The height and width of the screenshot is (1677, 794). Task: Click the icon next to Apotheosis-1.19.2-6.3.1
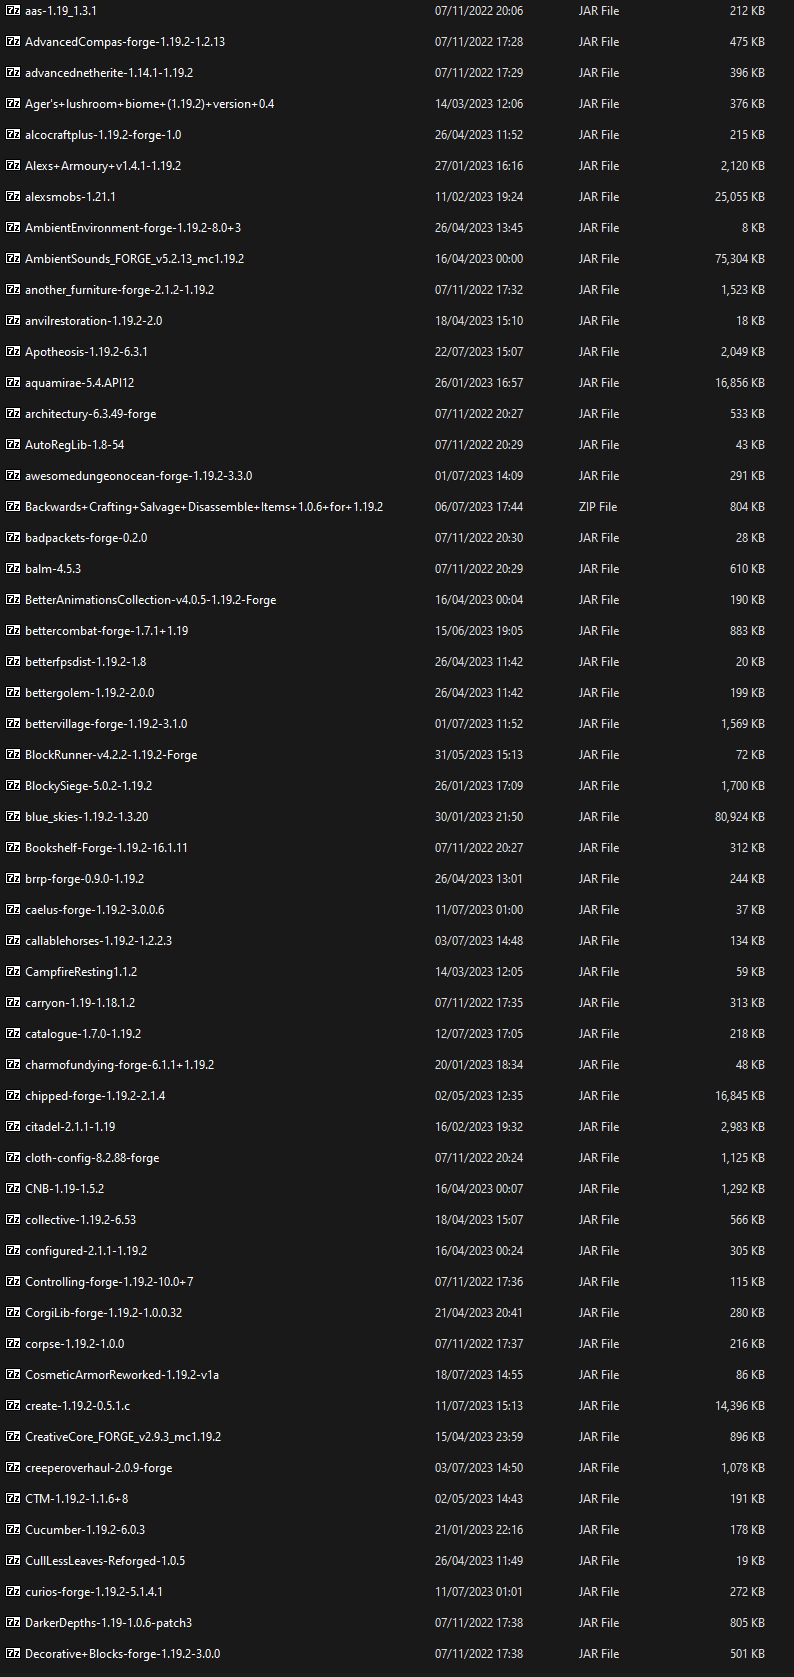click(x=12, y=351)
